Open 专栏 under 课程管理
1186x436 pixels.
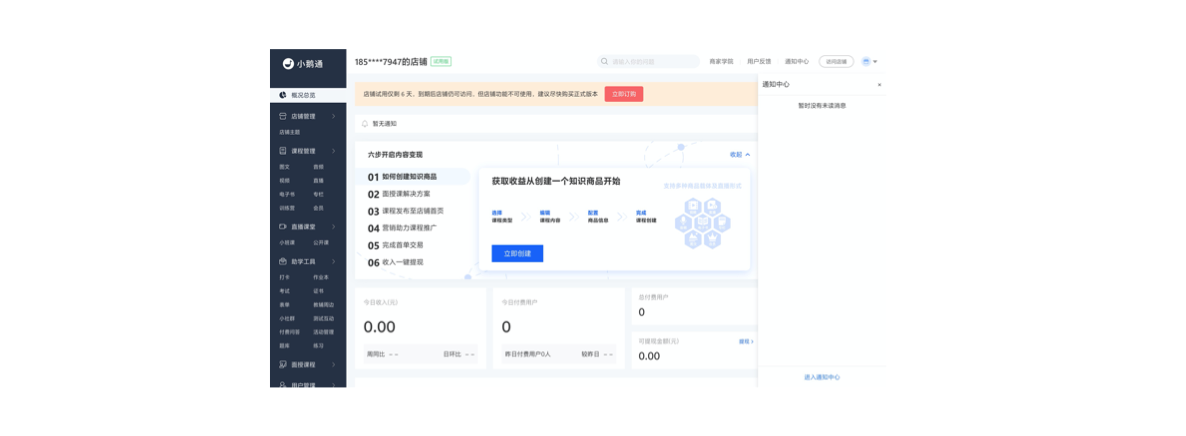click(318, 195)
